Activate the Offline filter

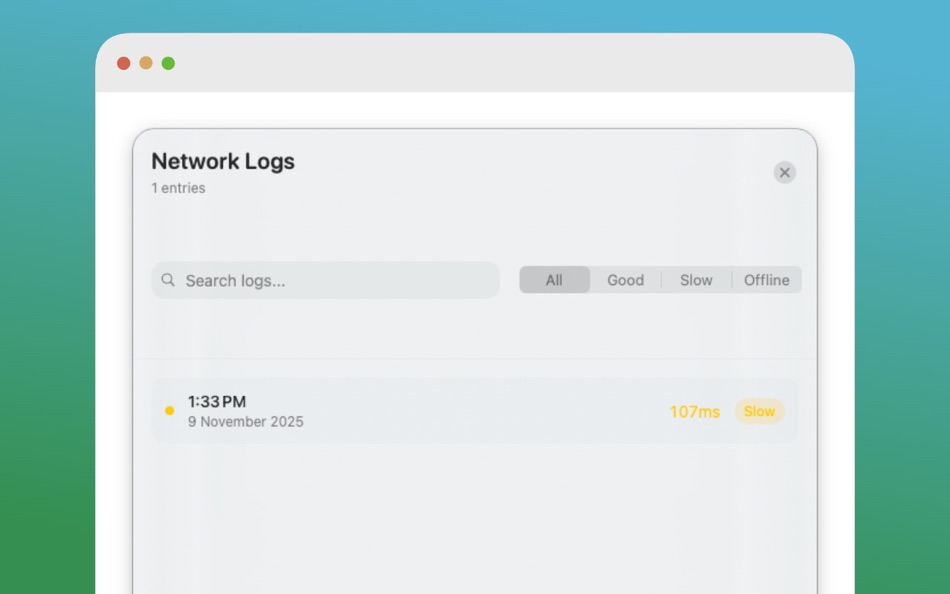(x=766, y=280)
